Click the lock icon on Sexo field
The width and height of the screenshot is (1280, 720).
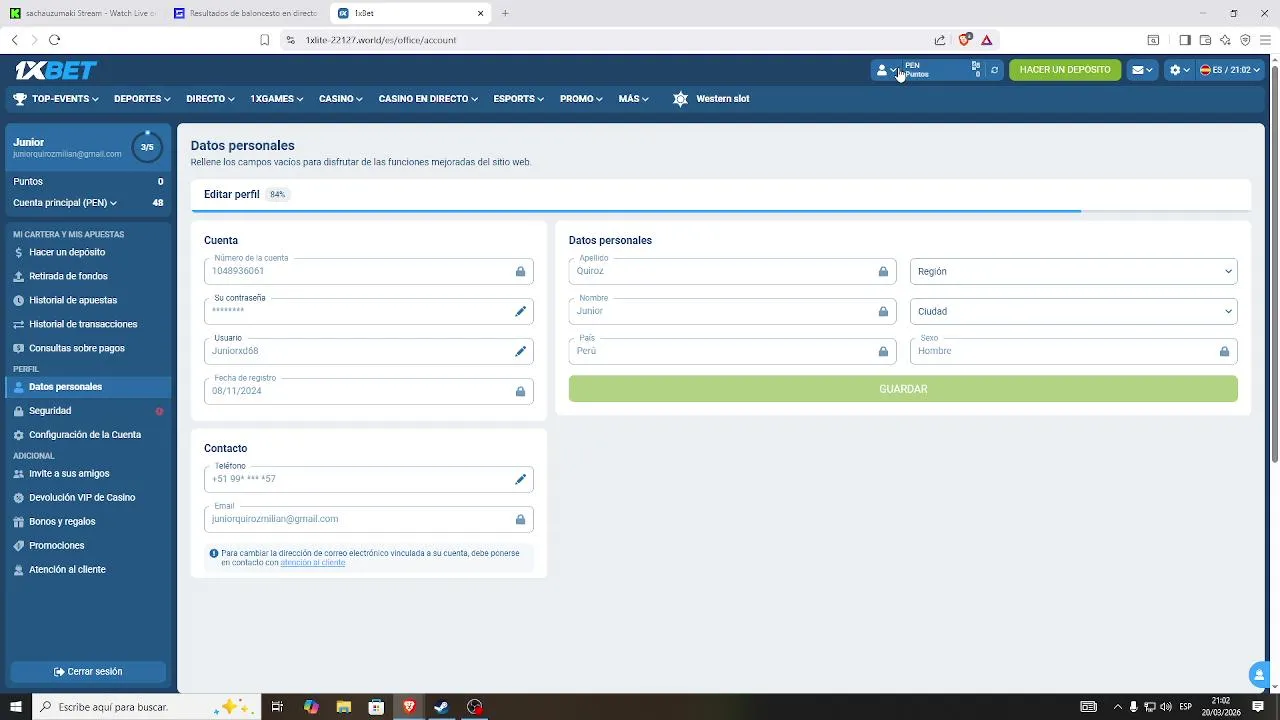point(1224,351)
